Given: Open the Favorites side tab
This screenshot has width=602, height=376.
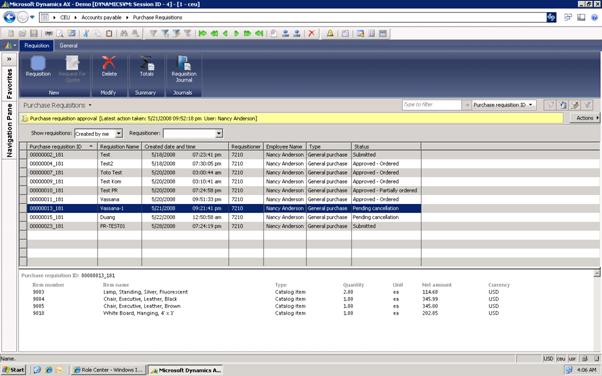Looking at the screenshot, I should coord(9,83).
